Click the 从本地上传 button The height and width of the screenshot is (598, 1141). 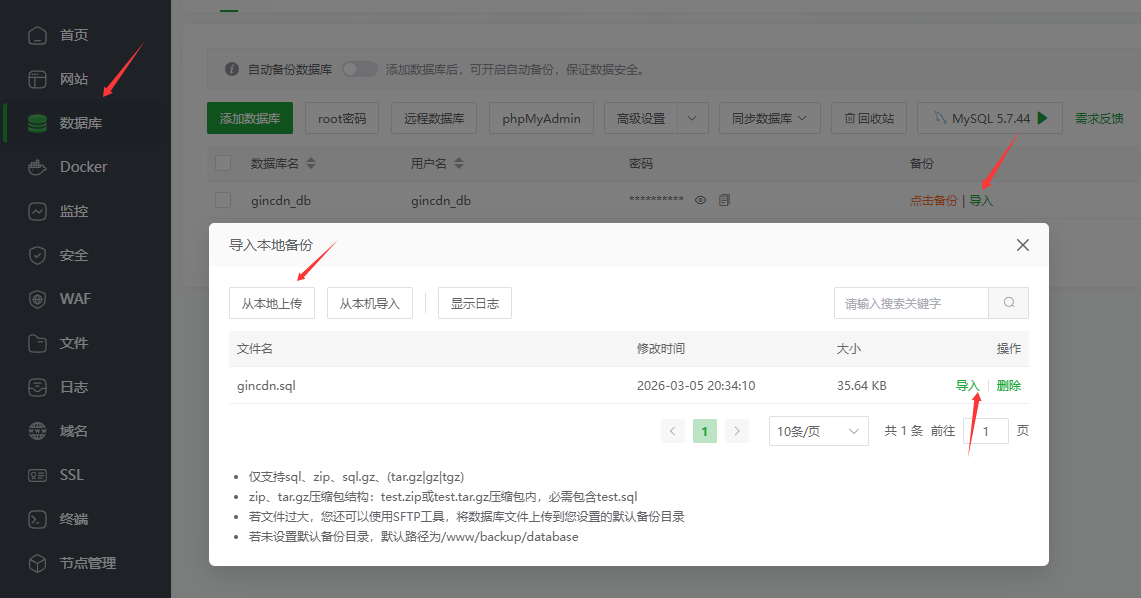tap(272, 303)
